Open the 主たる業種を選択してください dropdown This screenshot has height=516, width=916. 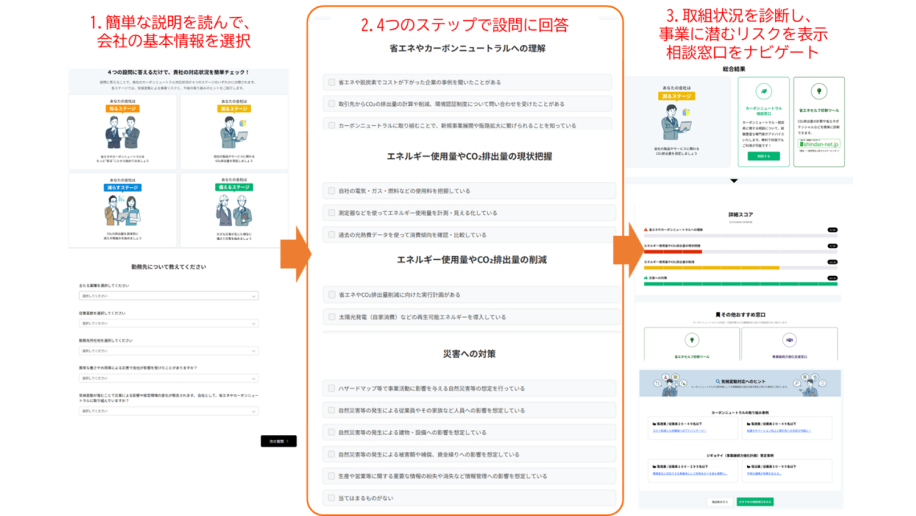coord(169,296)
